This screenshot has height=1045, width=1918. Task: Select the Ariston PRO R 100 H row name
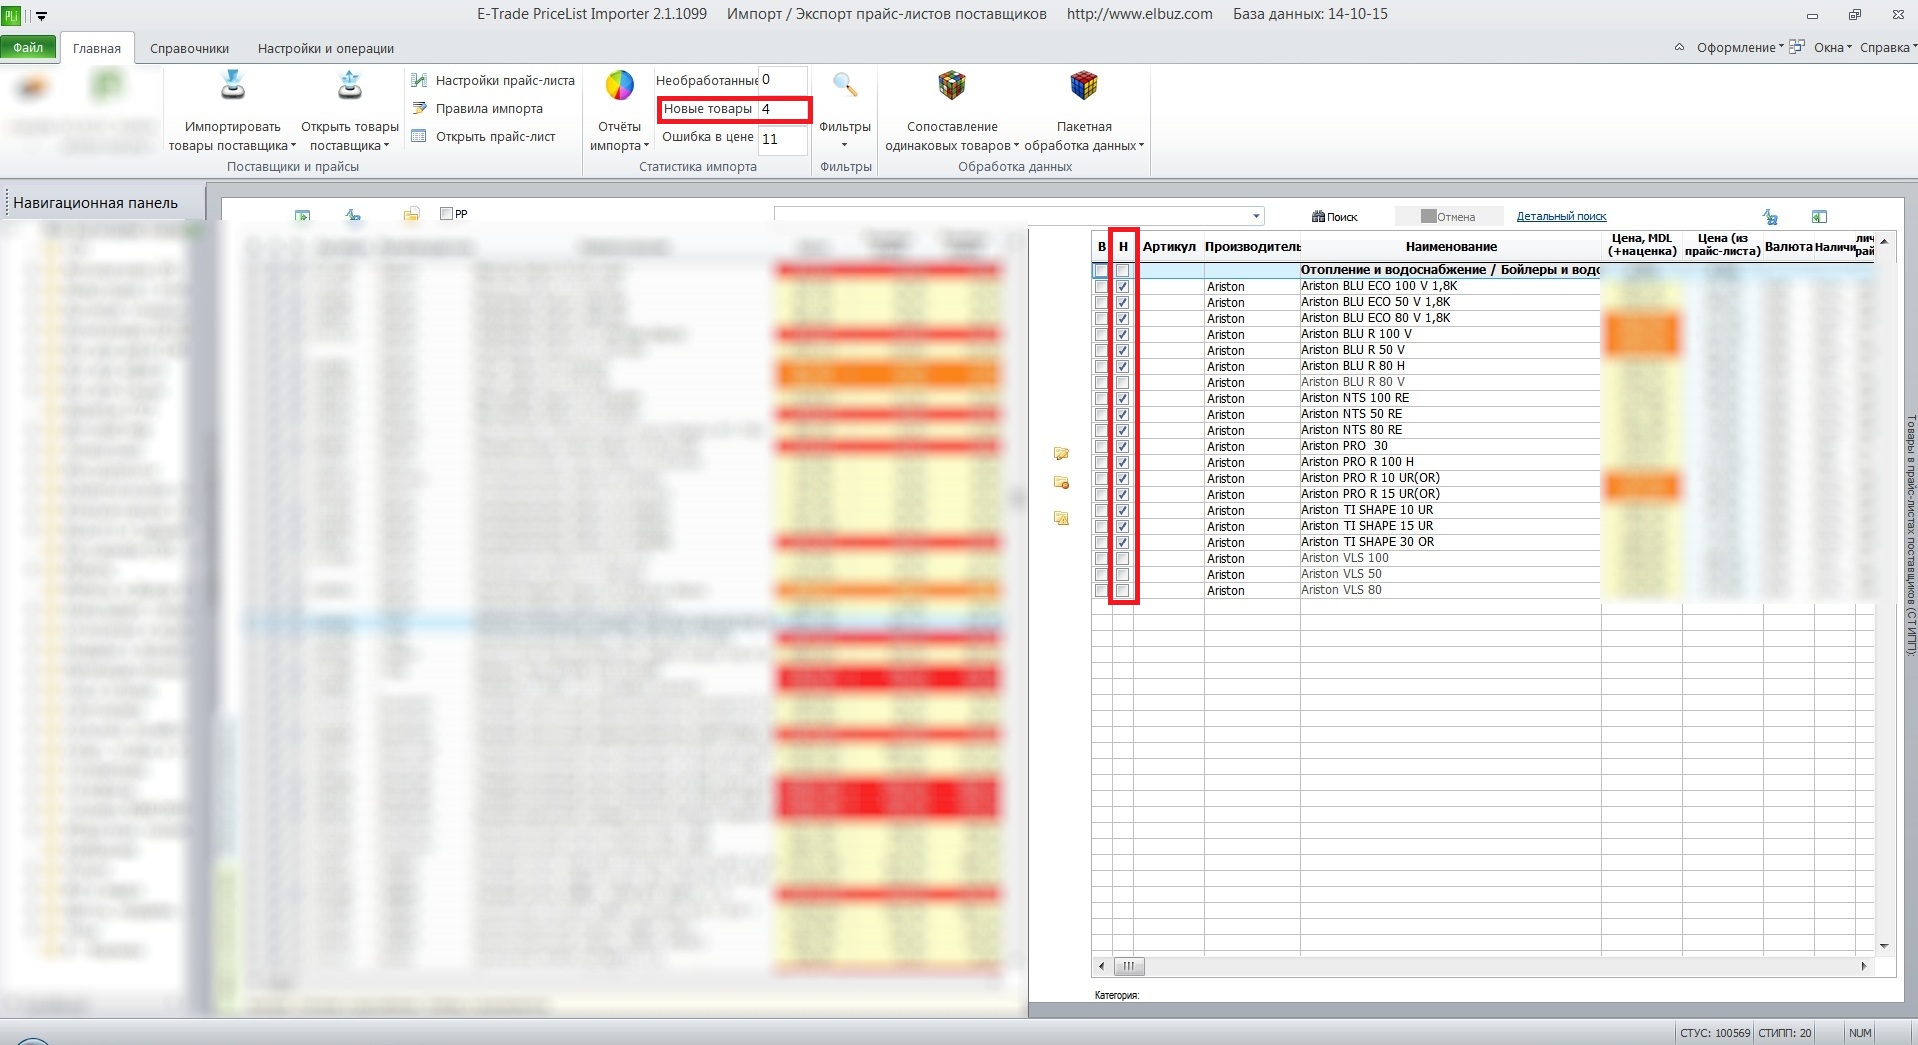1357,462
